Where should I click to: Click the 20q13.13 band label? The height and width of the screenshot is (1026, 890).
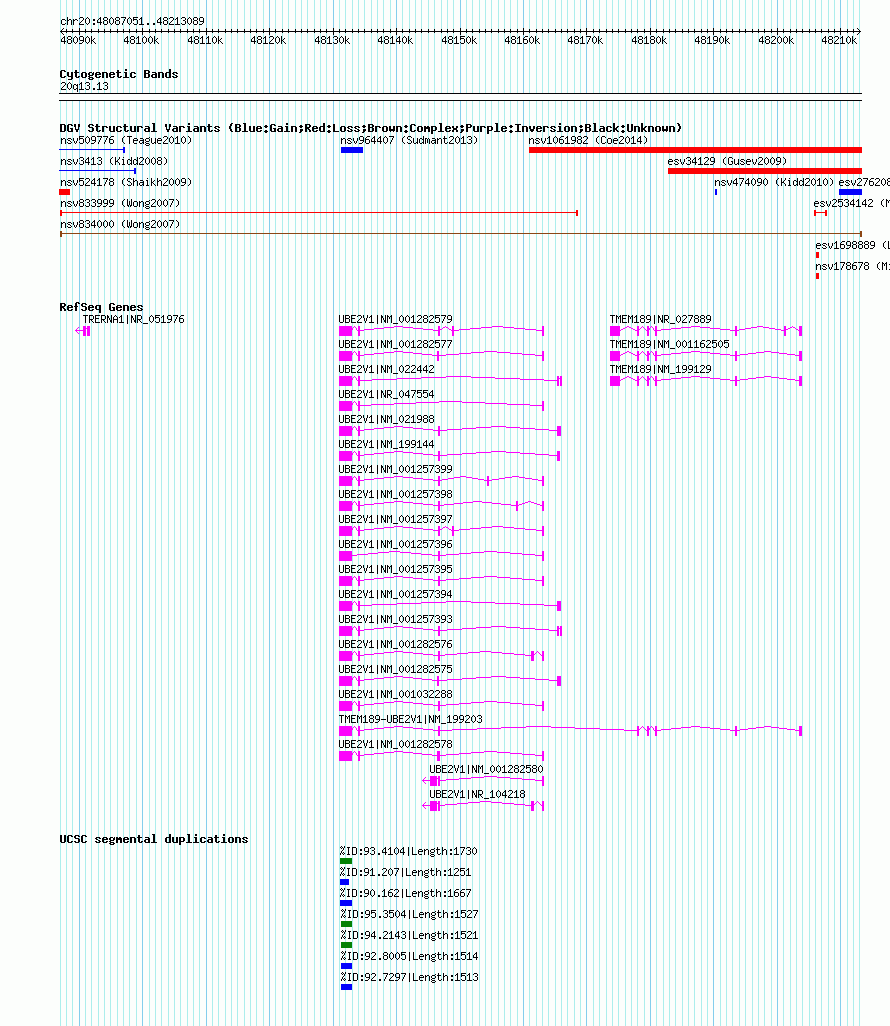pos(84,86)
